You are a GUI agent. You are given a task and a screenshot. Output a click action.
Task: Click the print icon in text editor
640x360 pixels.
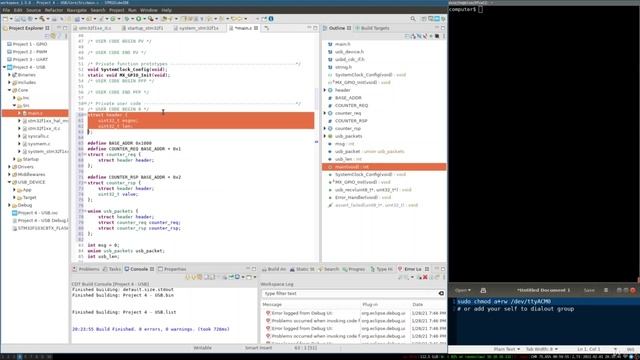(x=483, y=290)
